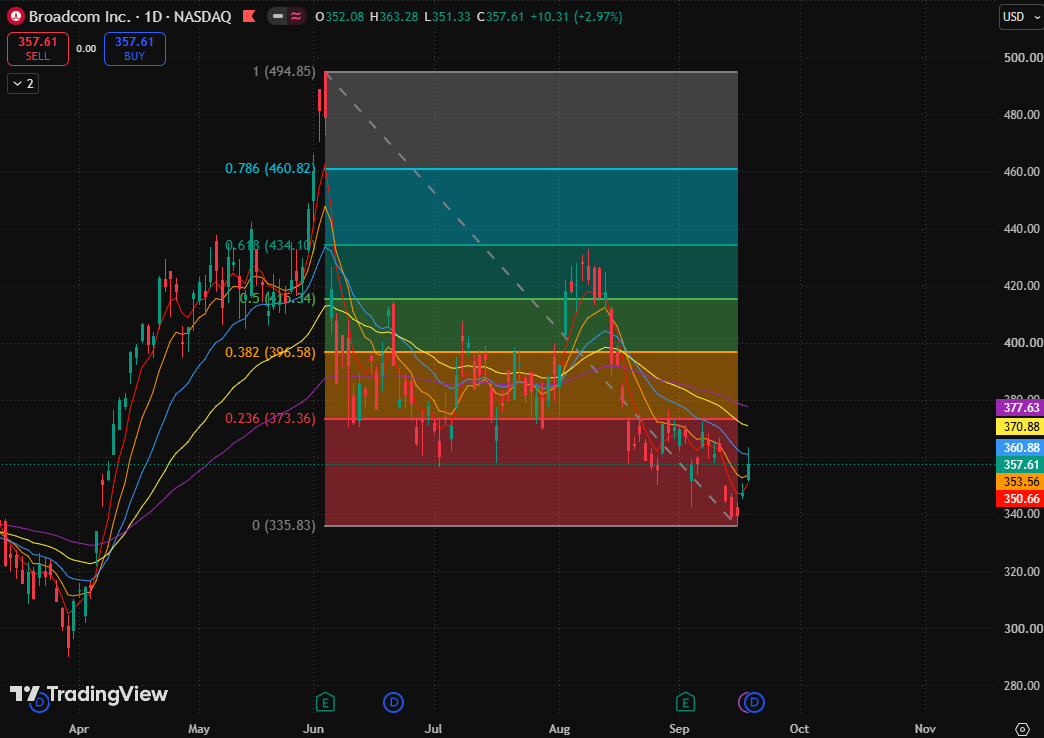Click the Oct label on the time axis
The image size is (1044, 738).
click(x=799, y=729)
